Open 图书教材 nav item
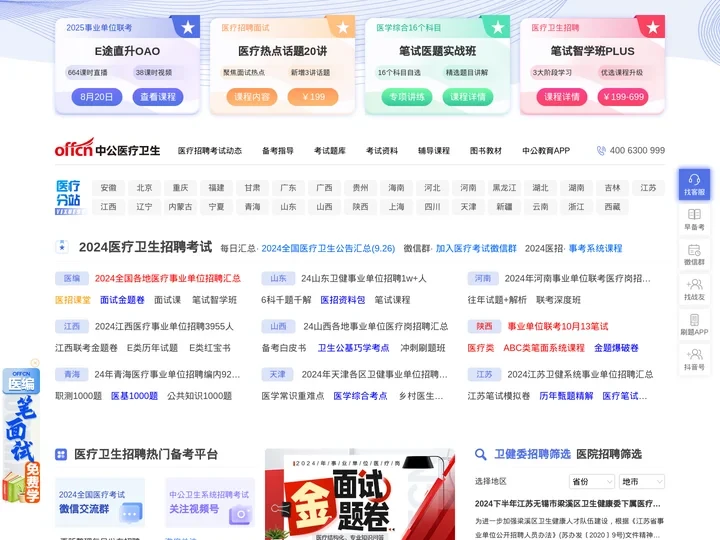This screenshot has height=540, width=720. [x=486, y=151]
